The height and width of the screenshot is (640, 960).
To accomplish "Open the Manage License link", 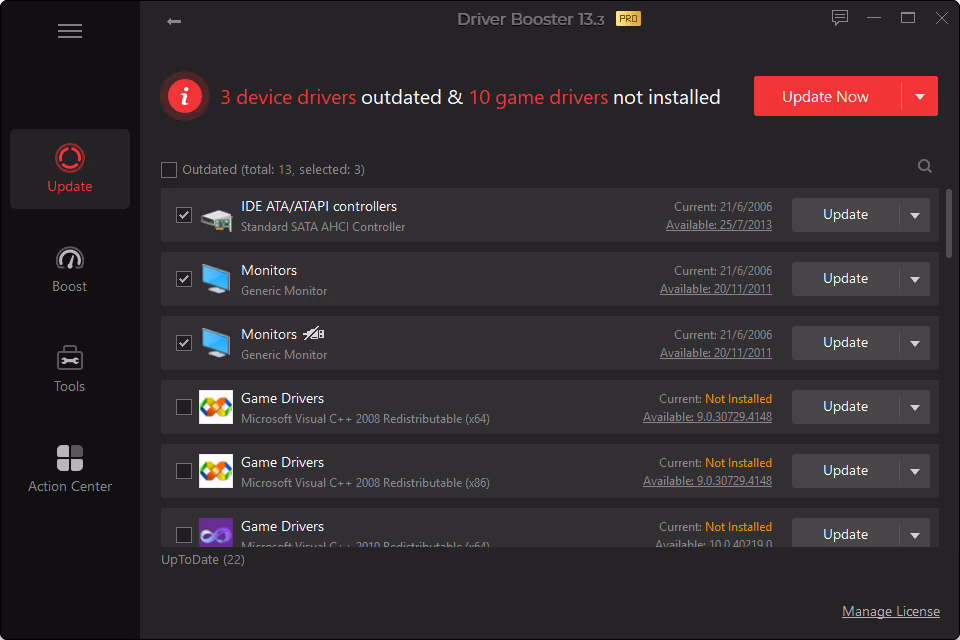I will click(891, 611).
